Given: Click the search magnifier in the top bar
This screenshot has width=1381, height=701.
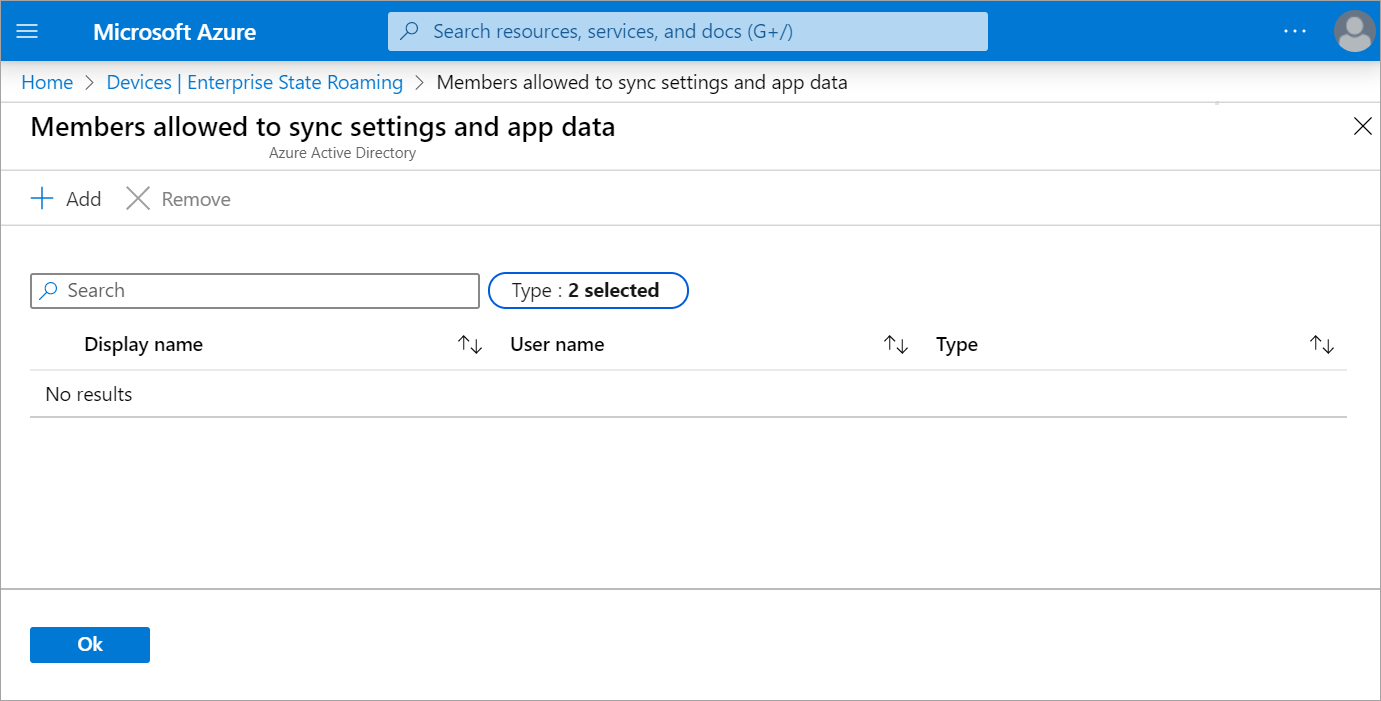Looking at the screenshot, I should (x=410, y=31).
